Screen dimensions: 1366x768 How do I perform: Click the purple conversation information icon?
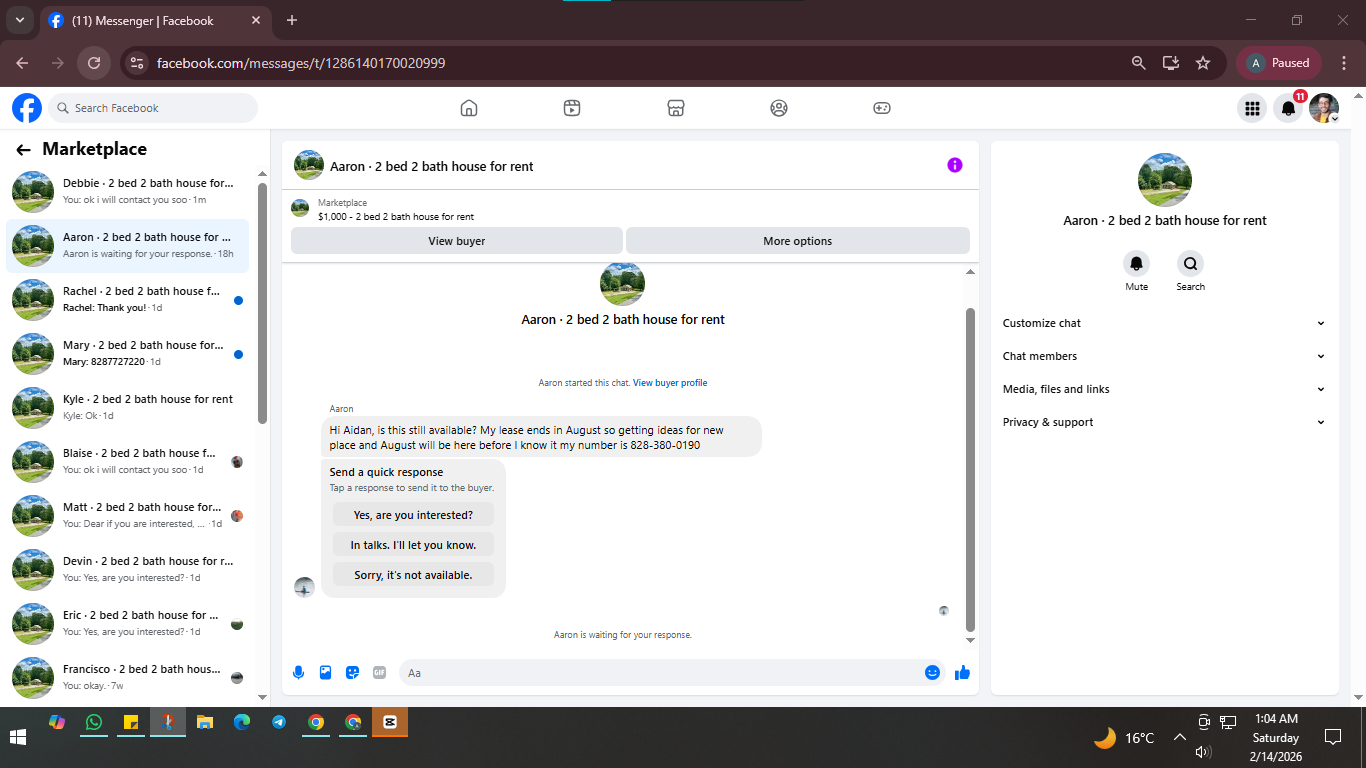[955, 165]
